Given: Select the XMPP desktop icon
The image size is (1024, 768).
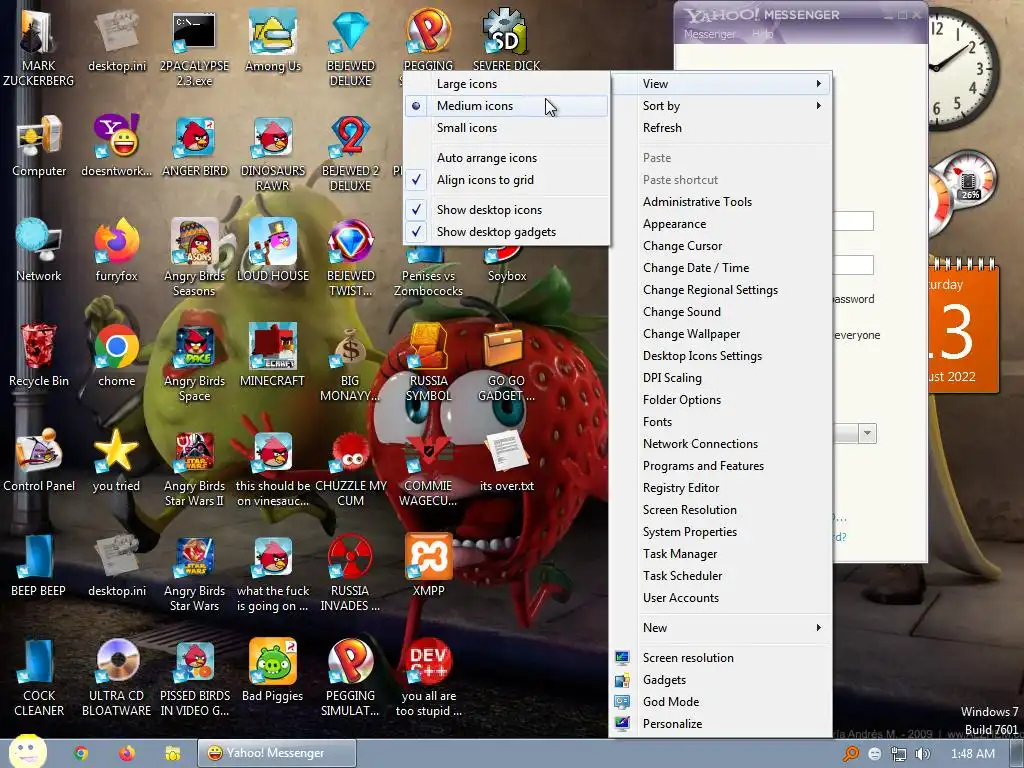Looking at the screenshot, I should click(428, 565).
